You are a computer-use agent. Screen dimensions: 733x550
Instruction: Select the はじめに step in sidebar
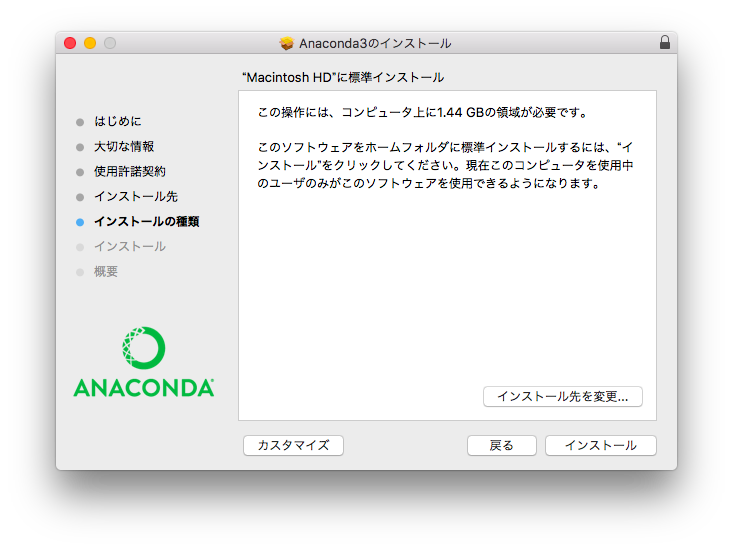118,121
